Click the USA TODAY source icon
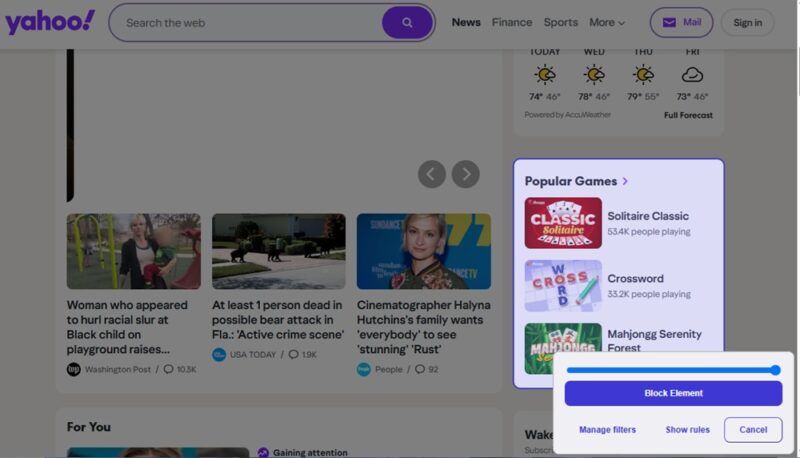Image resolution: width=800 pixels, height=458 pixels. [219, 354]
